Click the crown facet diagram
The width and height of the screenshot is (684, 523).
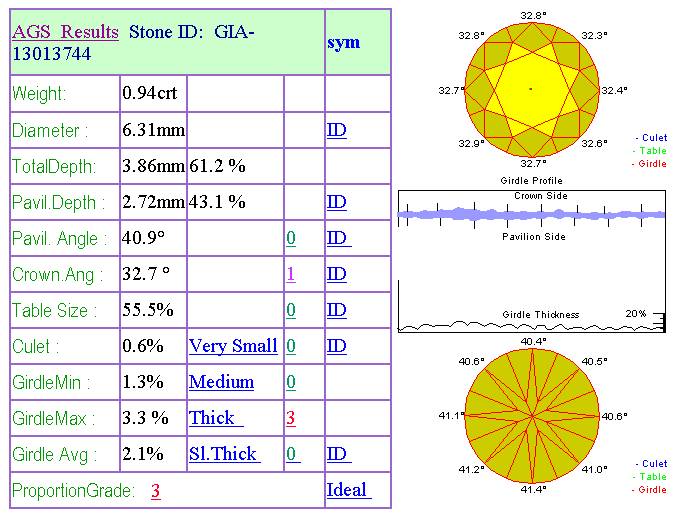(531, 89)
